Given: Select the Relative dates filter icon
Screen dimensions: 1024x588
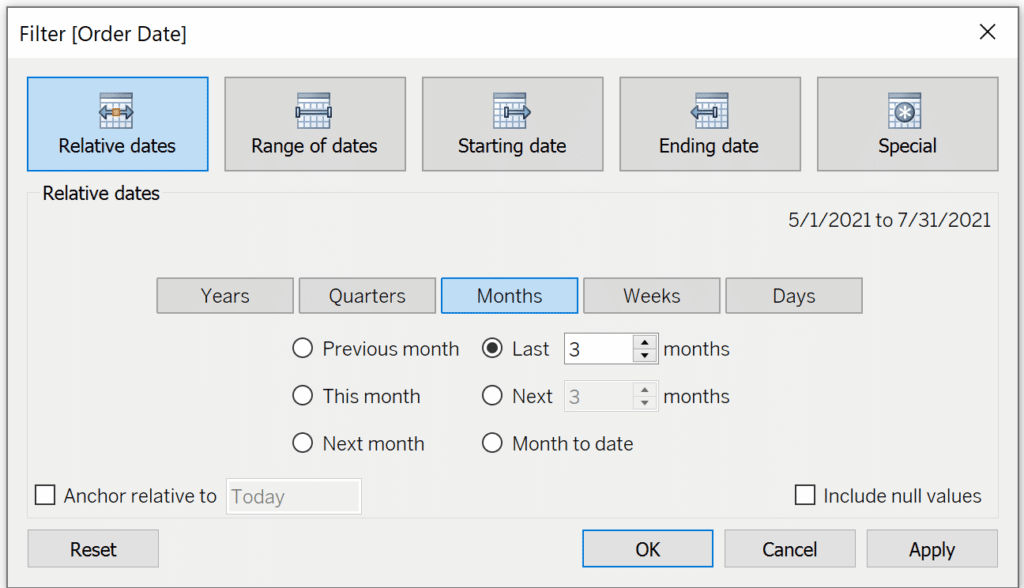Looking at the screenshot, I should pos(116,111).
